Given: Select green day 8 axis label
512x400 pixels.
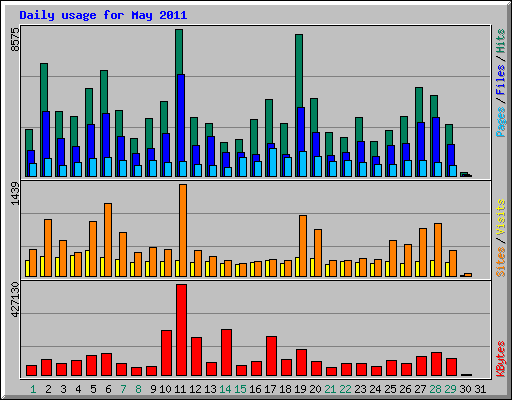Looking at the screenshot, I should [138, 389].
